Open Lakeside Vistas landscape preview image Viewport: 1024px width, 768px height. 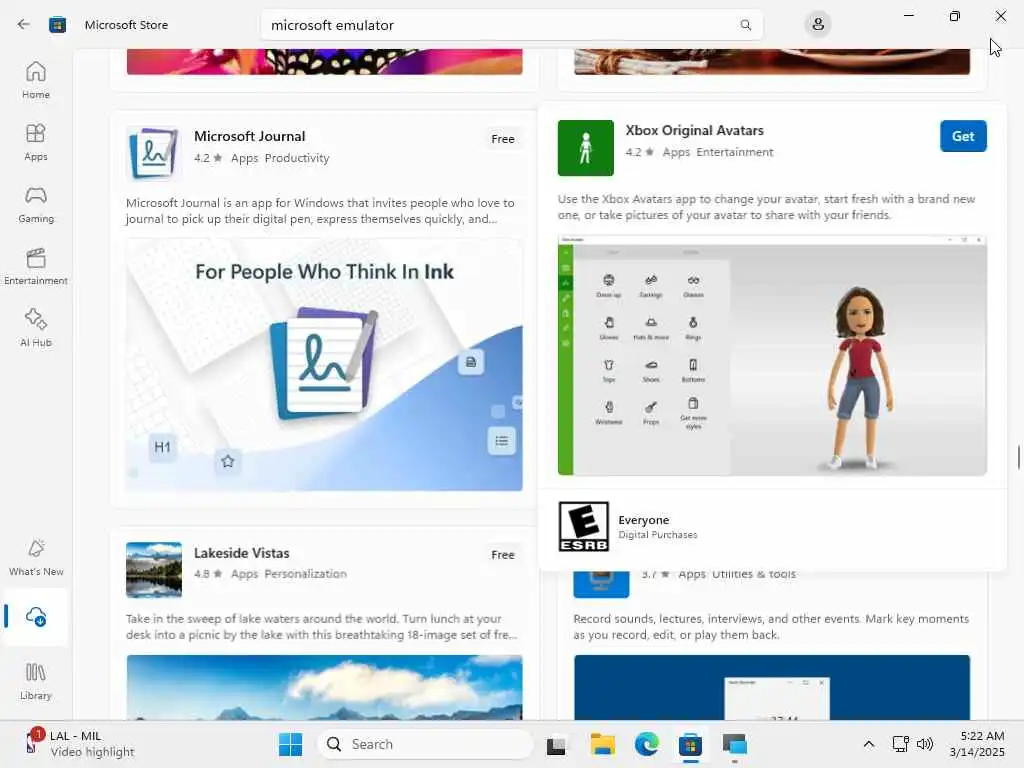pos(324,688)
